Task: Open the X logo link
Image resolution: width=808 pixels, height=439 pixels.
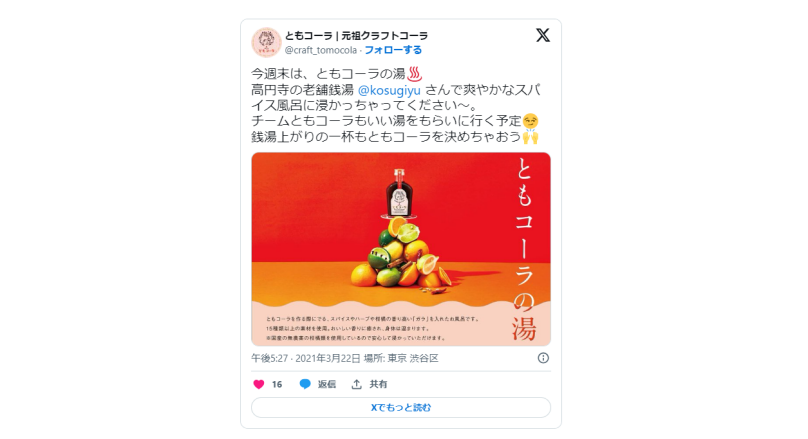Action: 543,35
